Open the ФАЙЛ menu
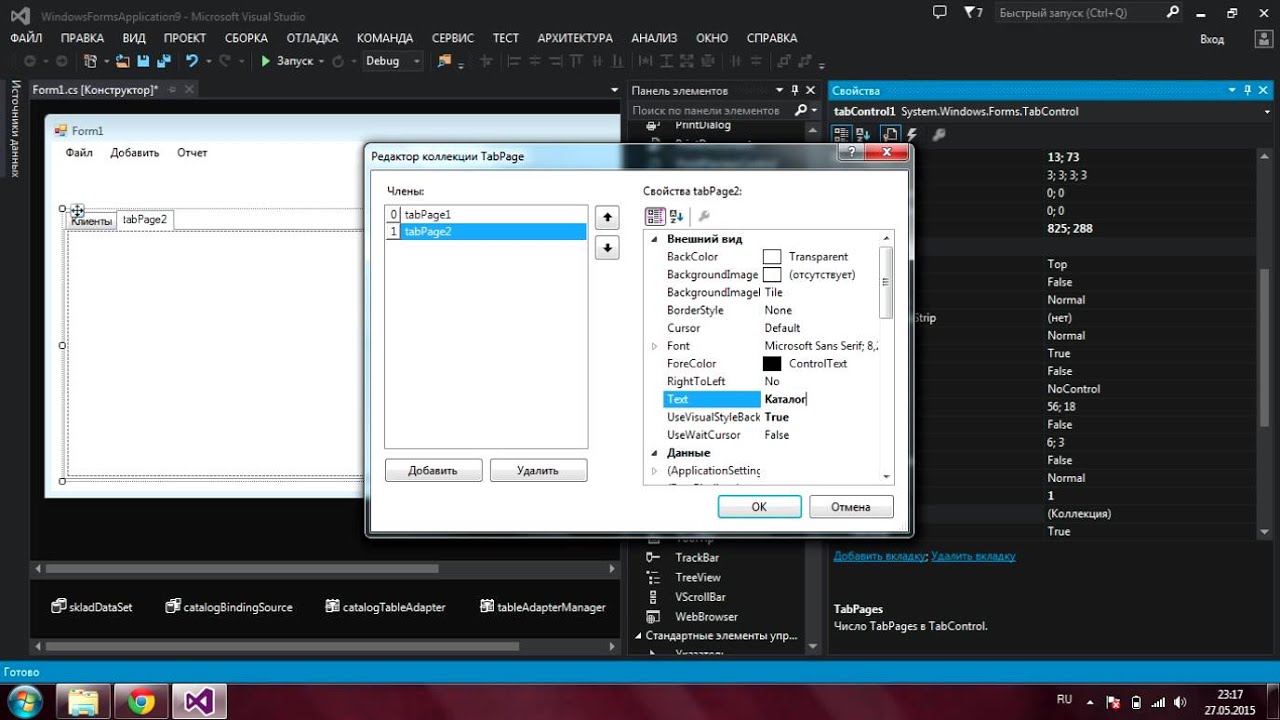The width and height of the screenshot is (1280, 720). coord(26,38)
